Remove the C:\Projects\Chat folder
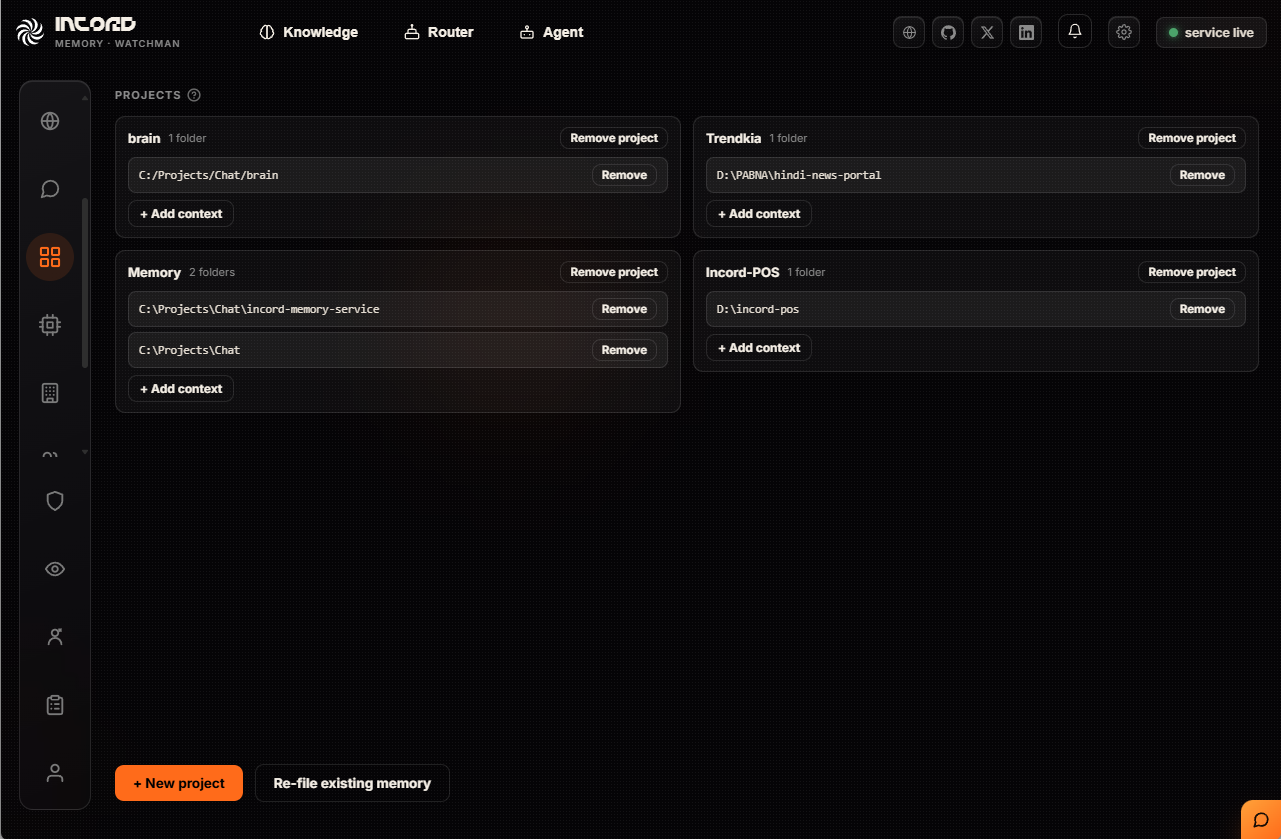Screen dimensions: 1281x839 point(624,350)
